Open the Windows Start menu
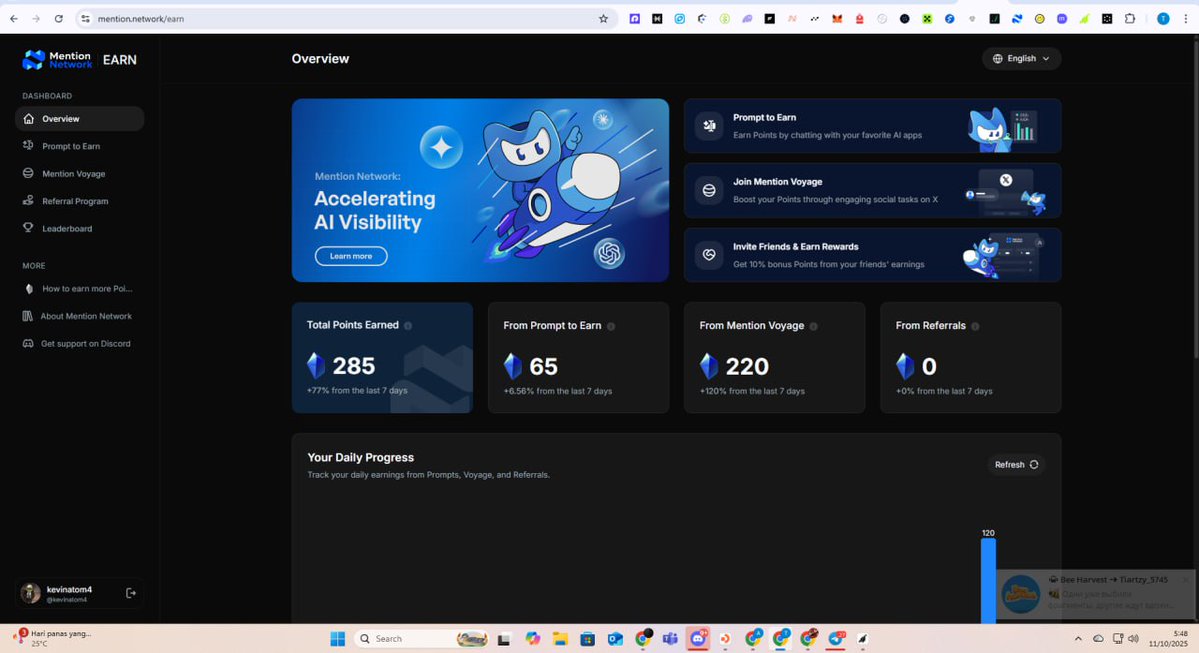1199x653 pixels. 337,639
